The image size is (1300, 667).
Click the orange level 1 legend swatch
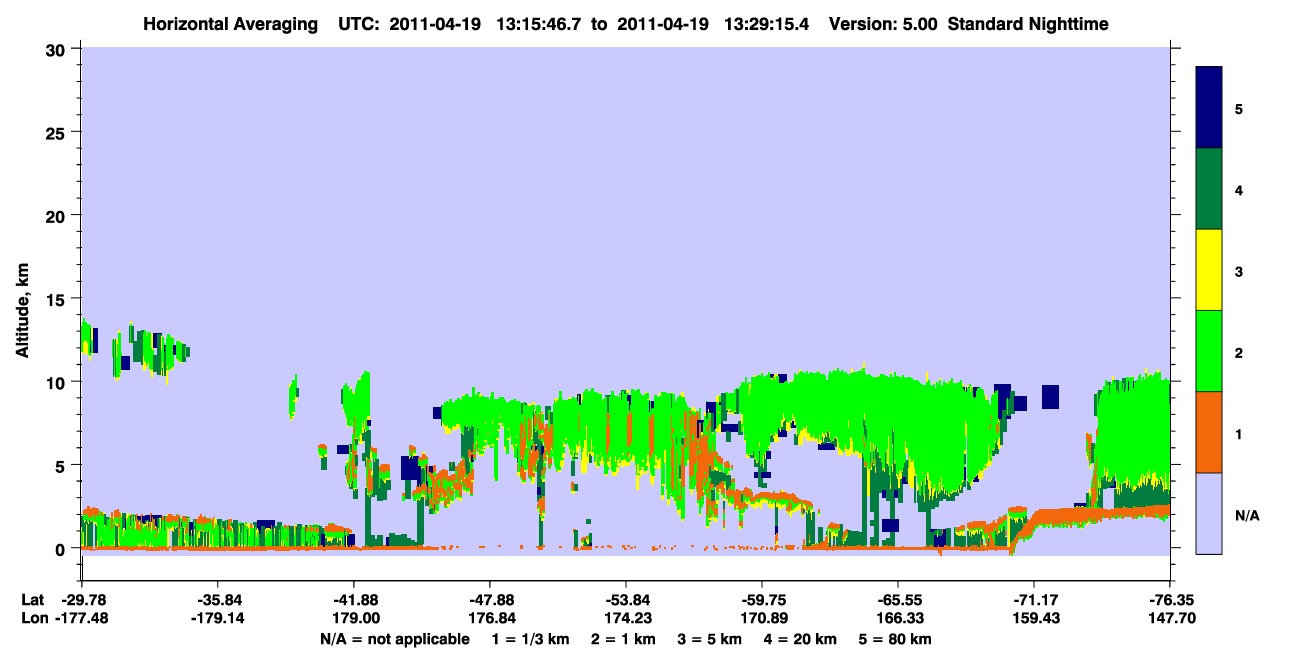point(1209,432)
